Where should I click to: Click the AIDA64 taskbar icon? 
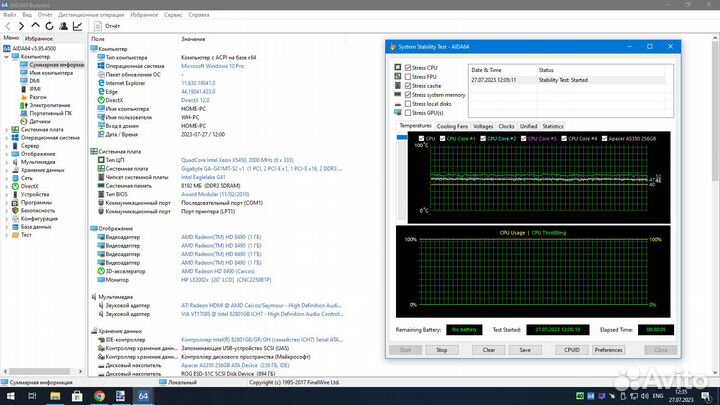coord(143,396)
